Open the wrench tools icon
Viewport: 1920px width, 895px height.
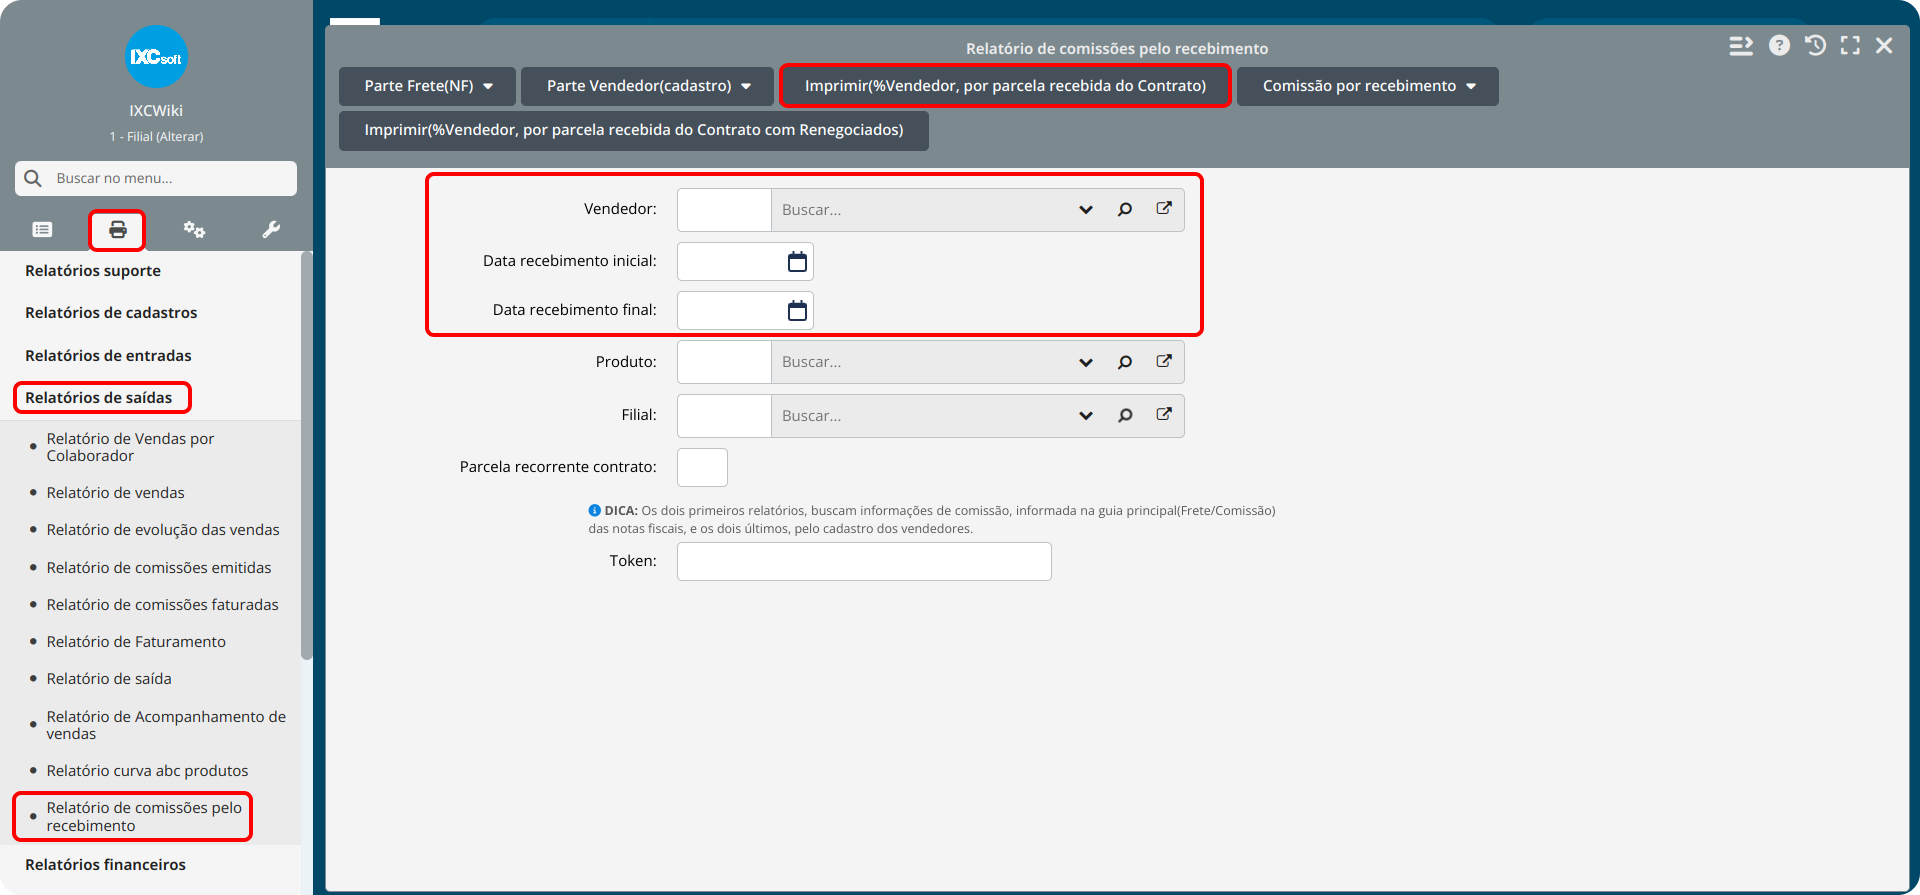click(271, 230)
